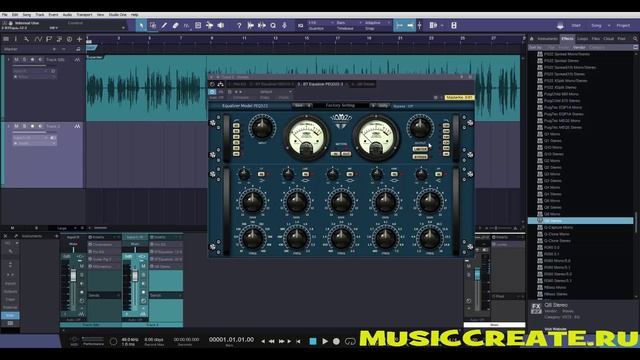Image resolution: width=640 pixels, height=360 pixels.
Task: Expand the first audio track
Action: (x=8, y=60)
